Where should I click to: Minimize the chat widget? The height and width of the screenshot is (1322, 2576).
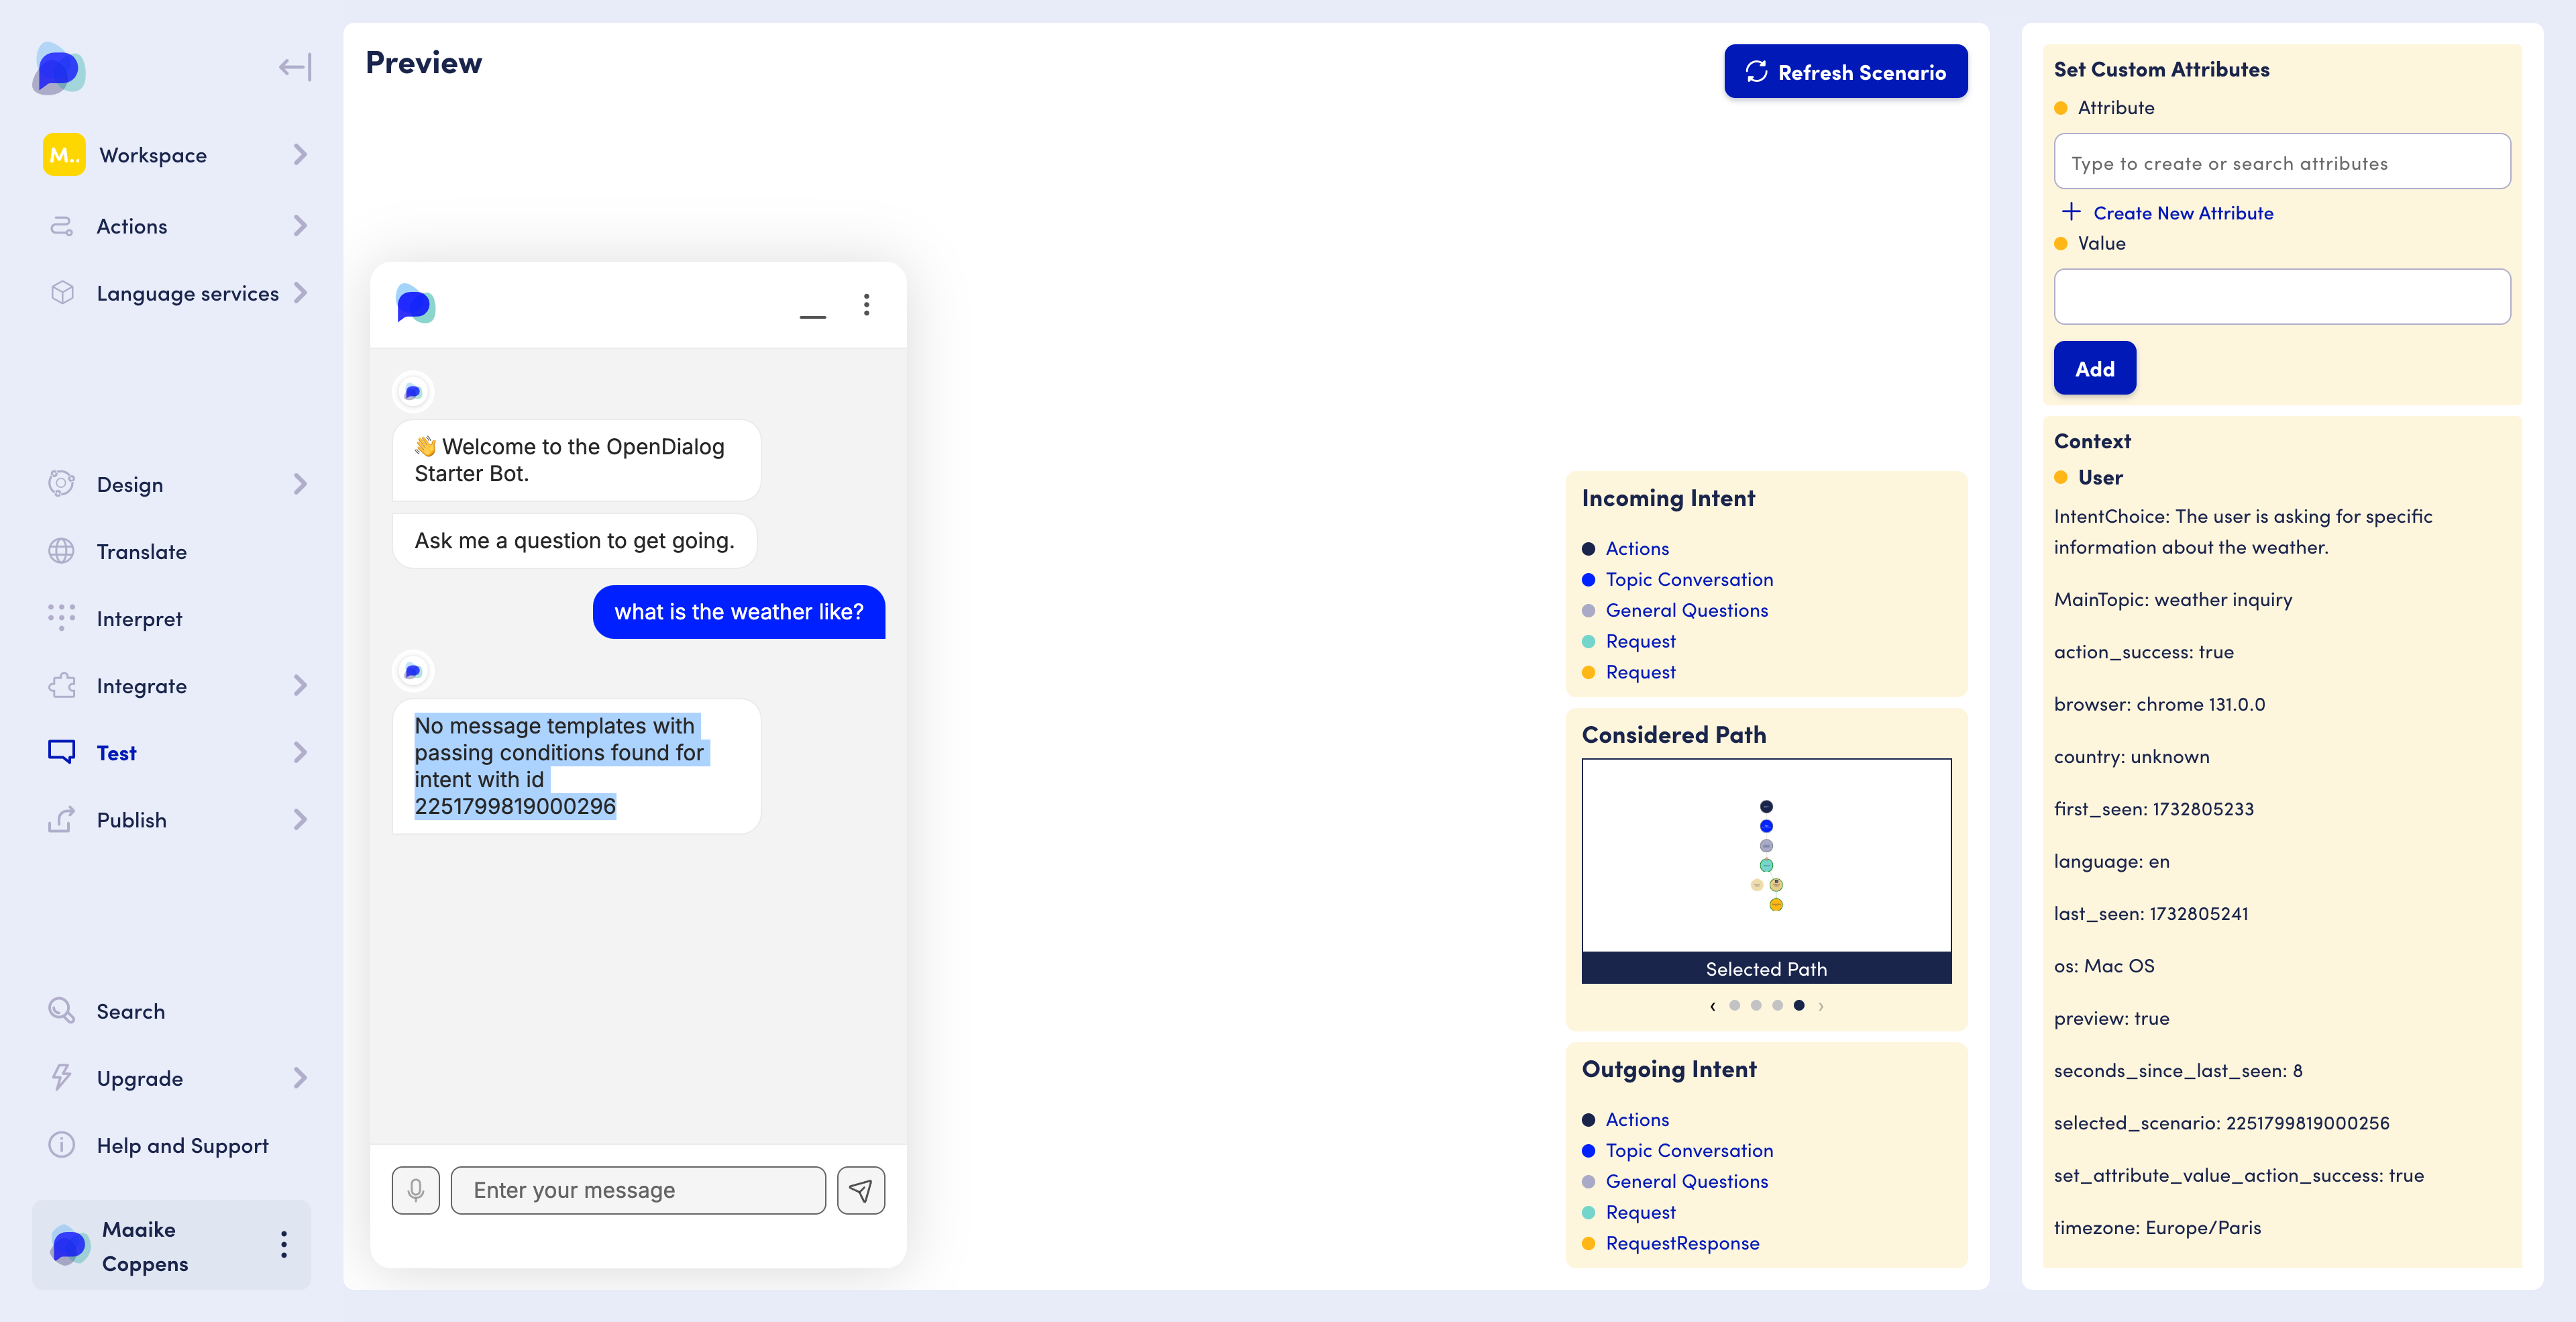tap(812, 316)
